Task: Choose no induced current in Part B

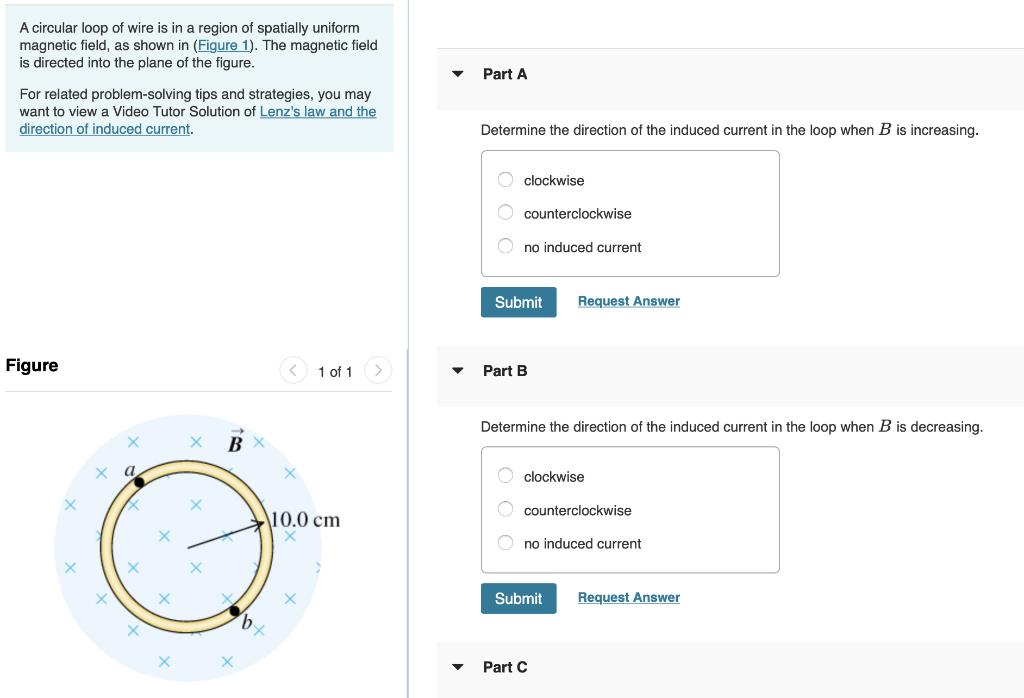Action: coord(505,542)
